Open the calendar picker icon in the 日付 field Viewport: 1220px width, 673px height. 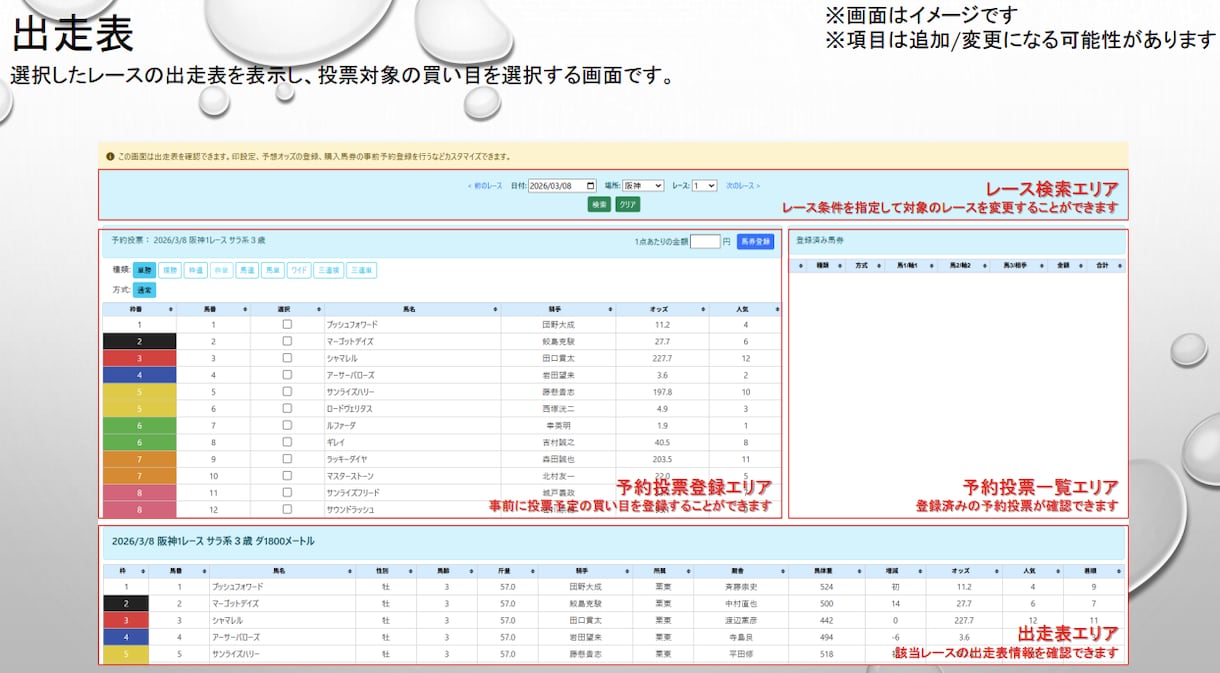tap(591, 186)
